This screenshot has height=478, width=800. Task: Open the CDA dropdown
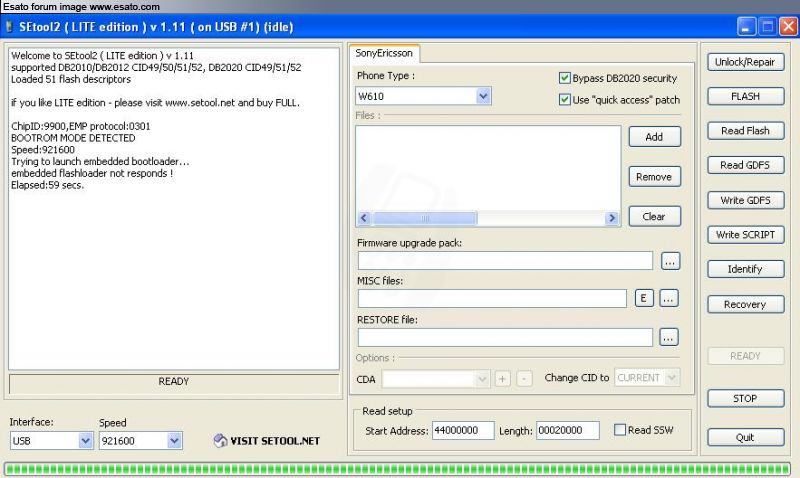pyautogui.click(x=482, y=379)
